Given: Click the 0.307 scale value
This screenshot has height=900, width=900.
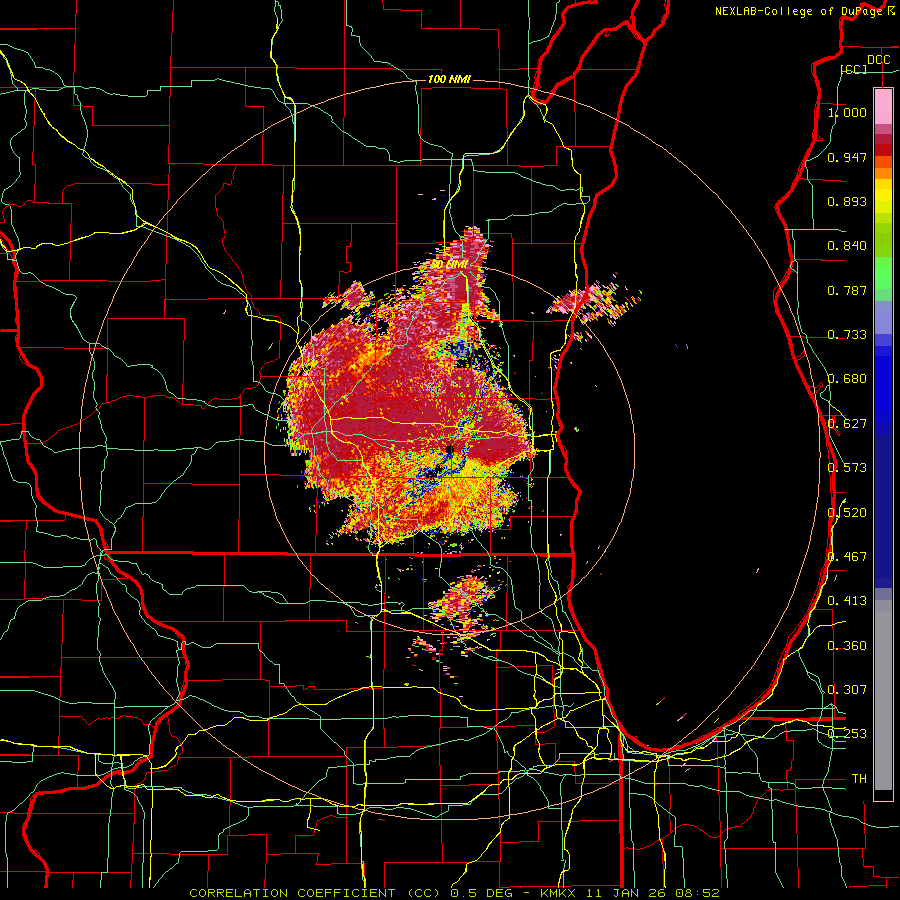Looking at the screenshot, I should click(x=847, y=690).
